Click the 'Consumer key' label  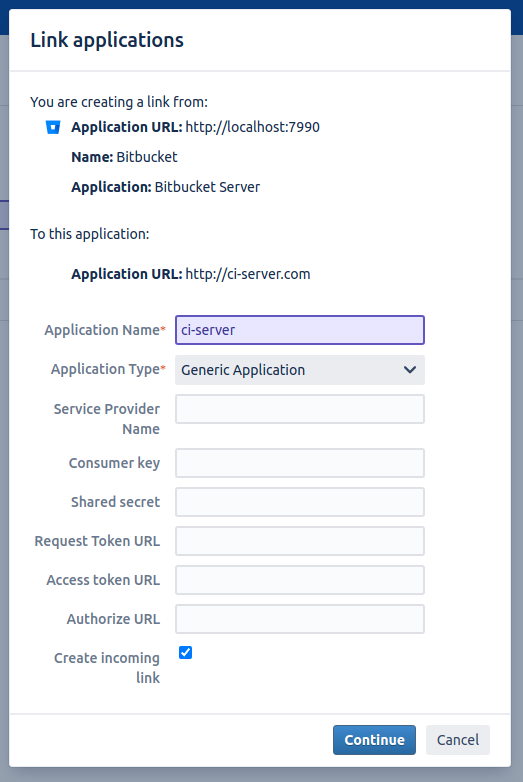point(114,463)
